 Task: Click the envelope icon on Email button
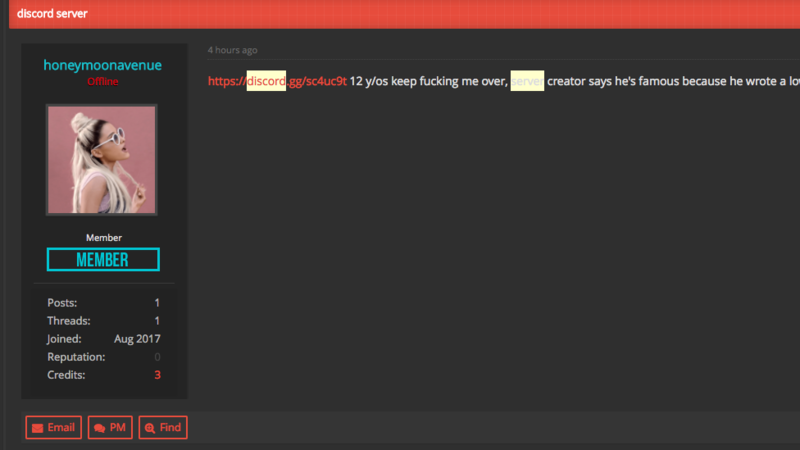click(x=37, y=428)
